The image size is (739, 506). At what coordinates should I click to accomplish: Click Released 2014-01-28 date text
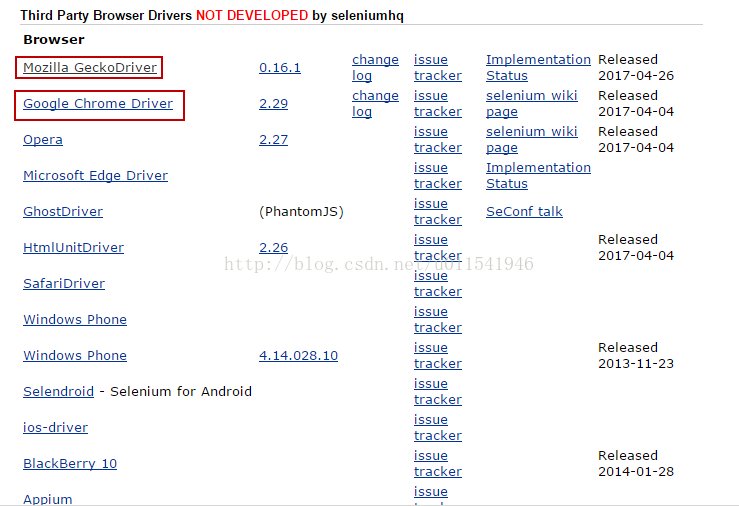(636, 464)
